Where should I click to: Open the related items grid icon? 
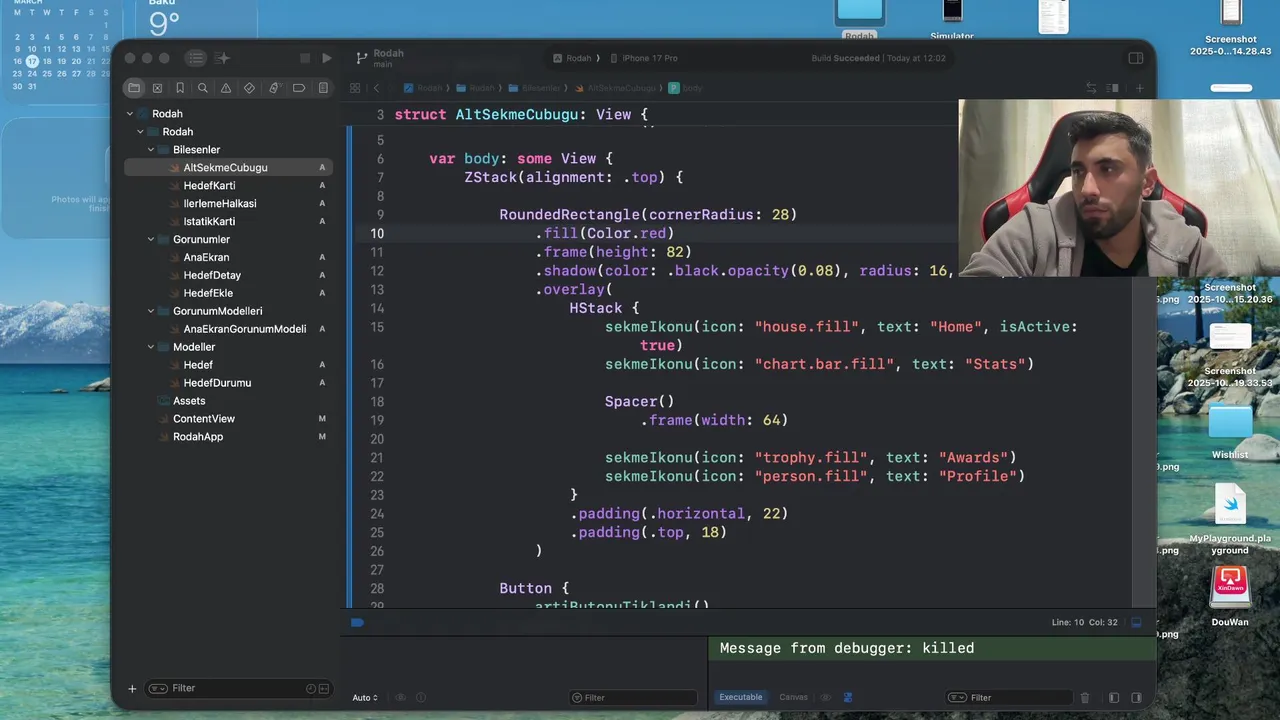355,88
